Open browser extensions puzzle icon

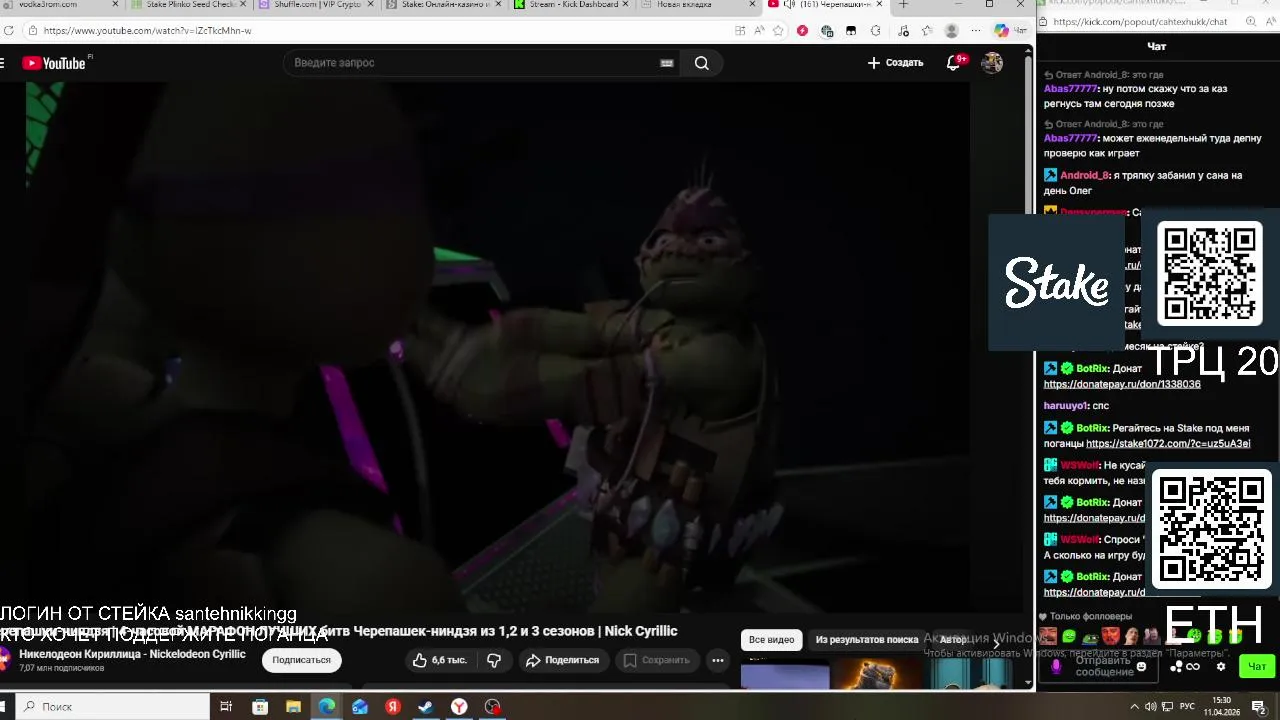[x=877, y=31]
